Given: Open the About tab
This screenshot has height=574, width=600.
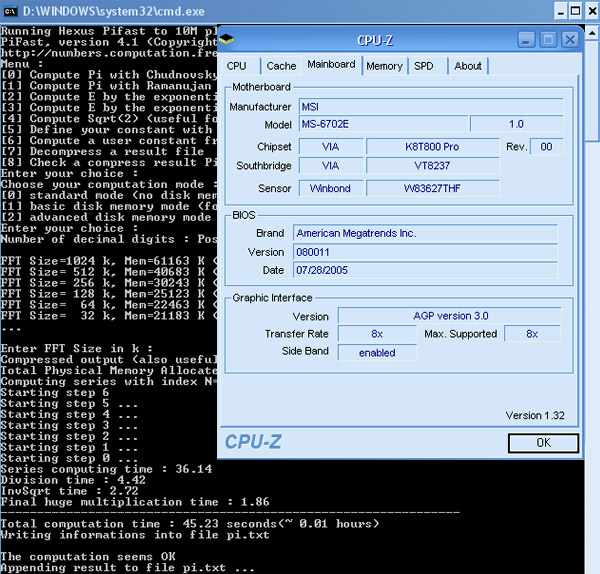Looking at the screenshot, I should [468, 66].
